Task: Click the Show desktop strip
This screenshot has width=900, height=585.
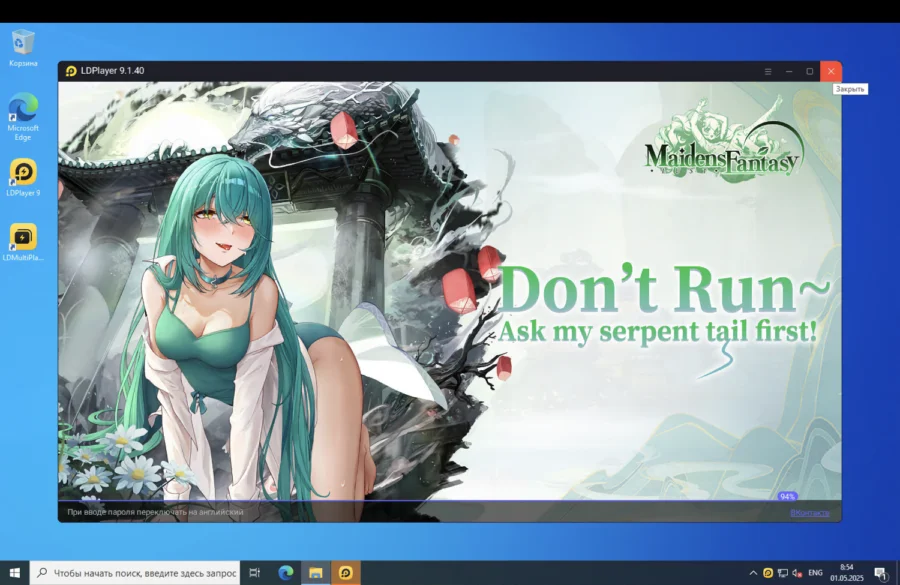Action: (x=898, y=572)
